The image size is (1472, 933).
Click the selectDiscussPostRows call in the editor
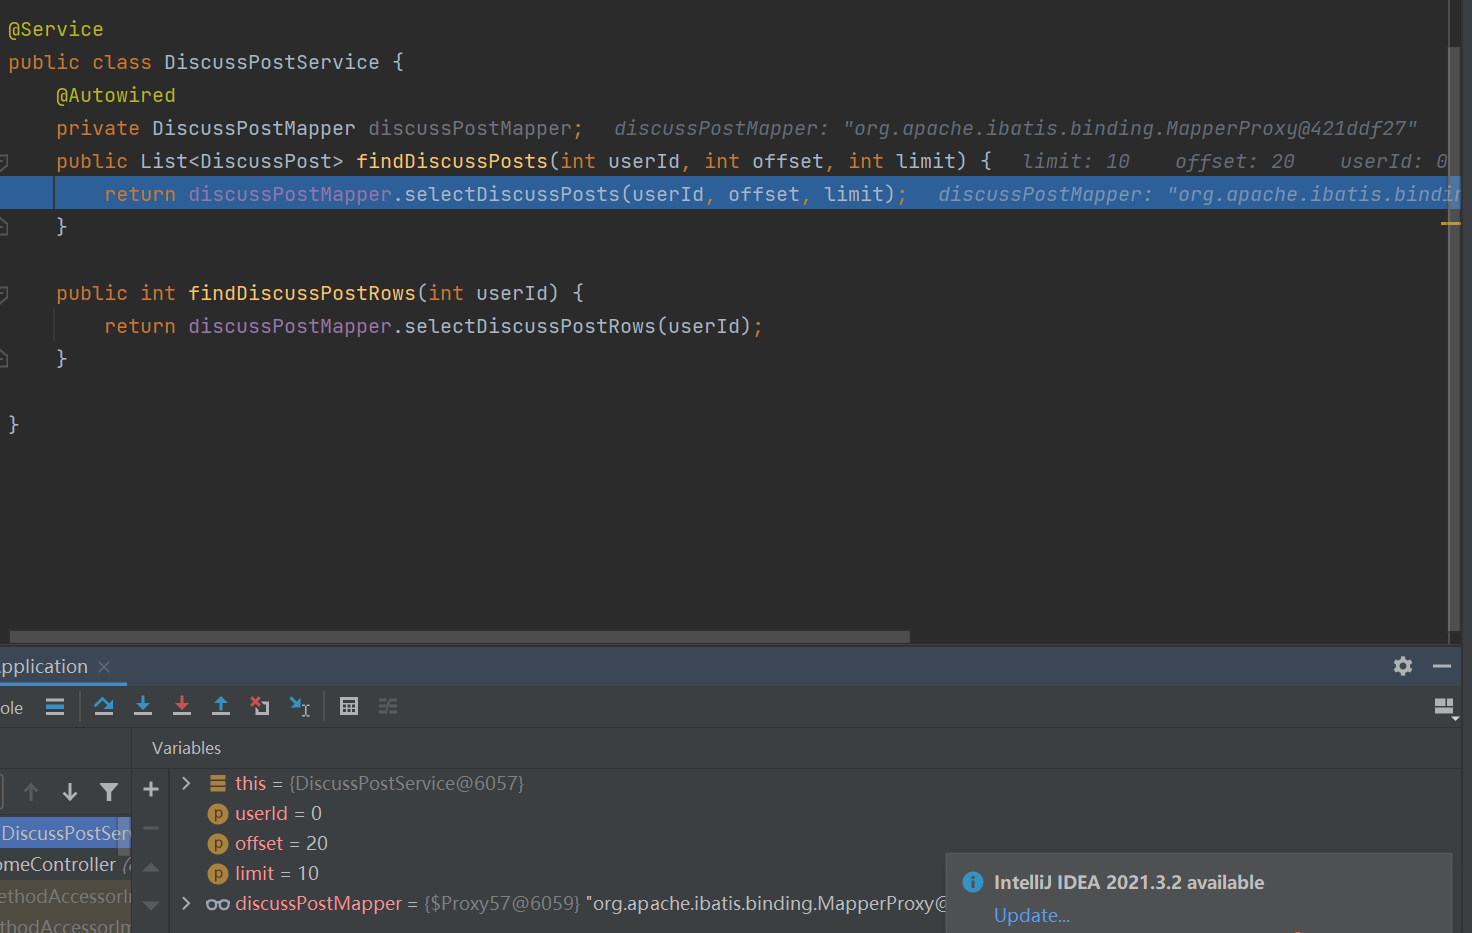tap(530, 326)
